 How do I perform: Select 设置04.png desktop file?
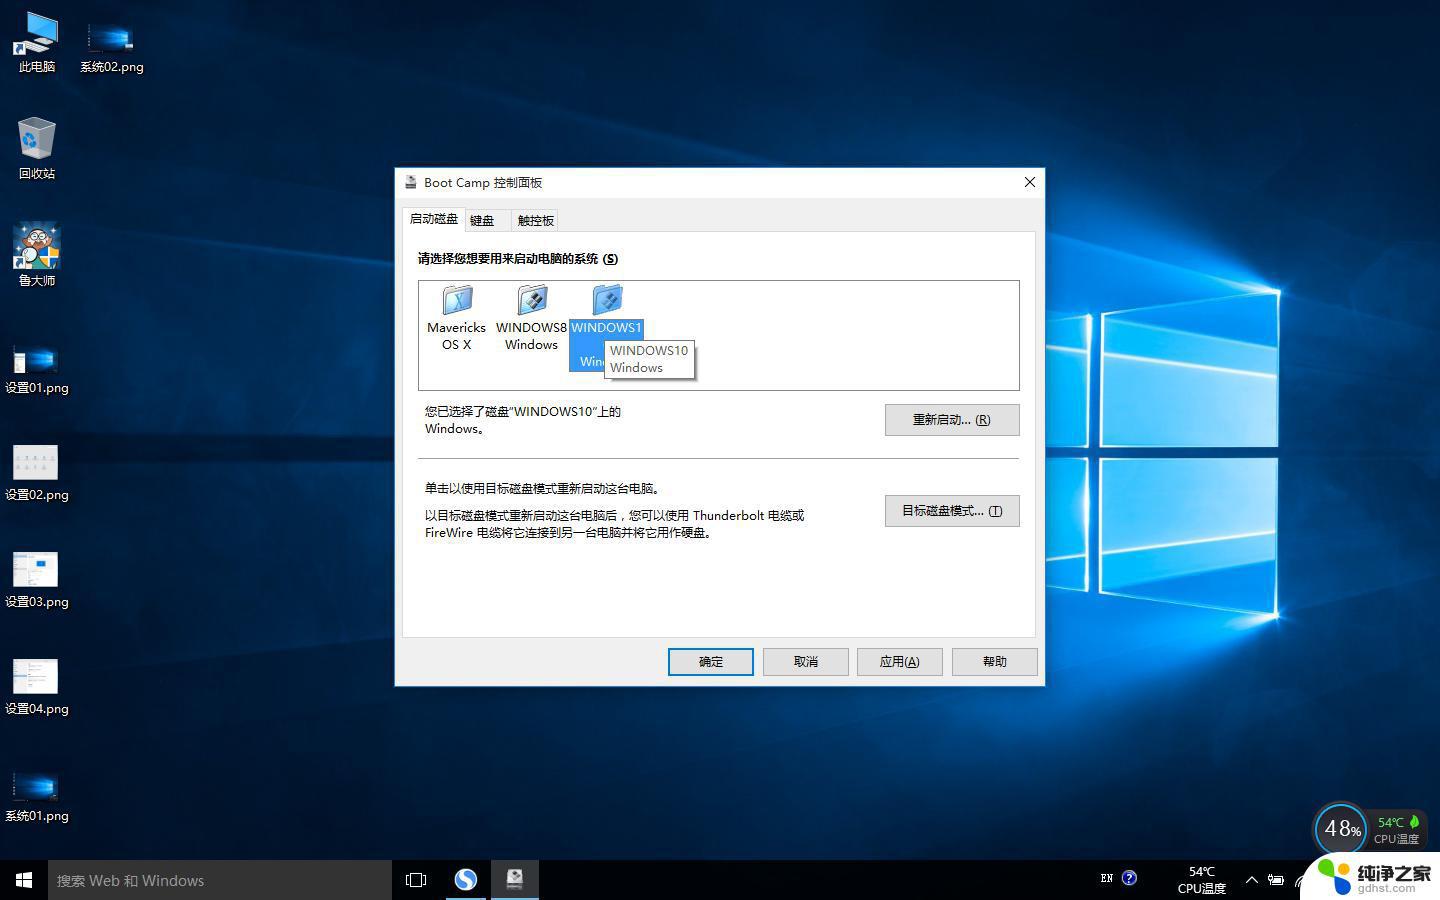tap(37, 688)
